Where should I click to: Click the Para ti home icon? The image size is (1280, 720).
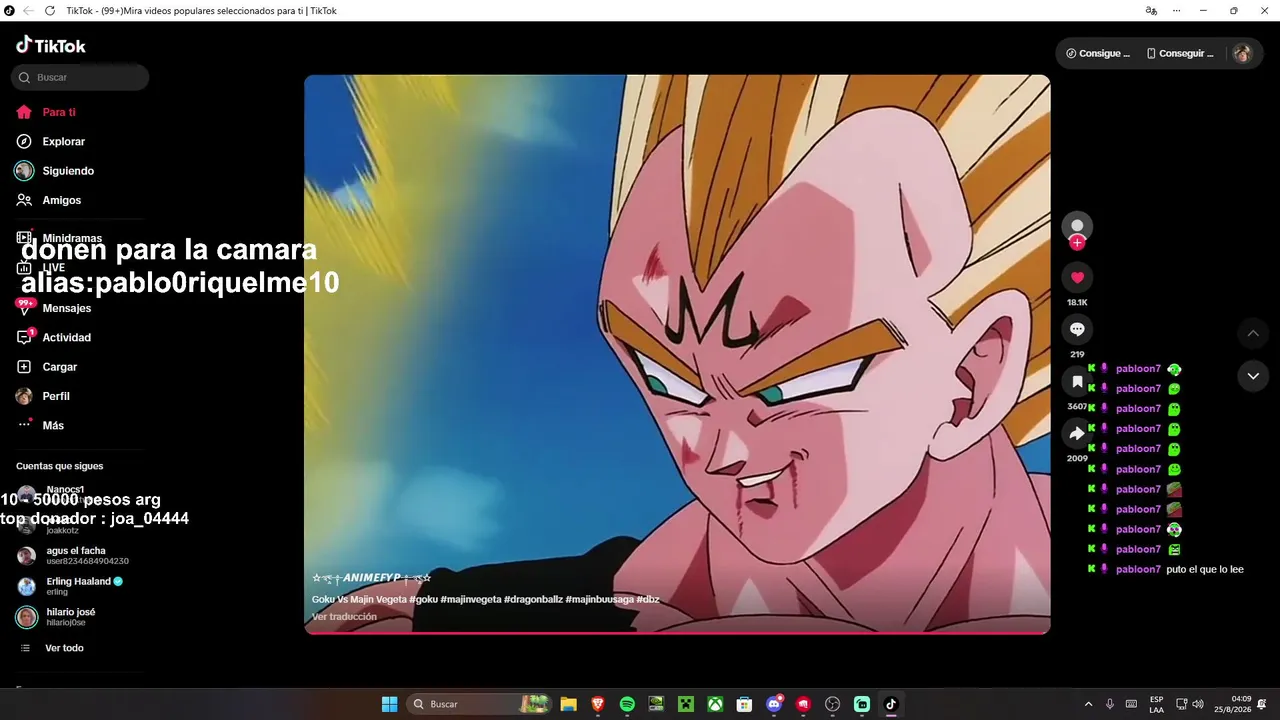pyautogui.click(x=24, y=112)
